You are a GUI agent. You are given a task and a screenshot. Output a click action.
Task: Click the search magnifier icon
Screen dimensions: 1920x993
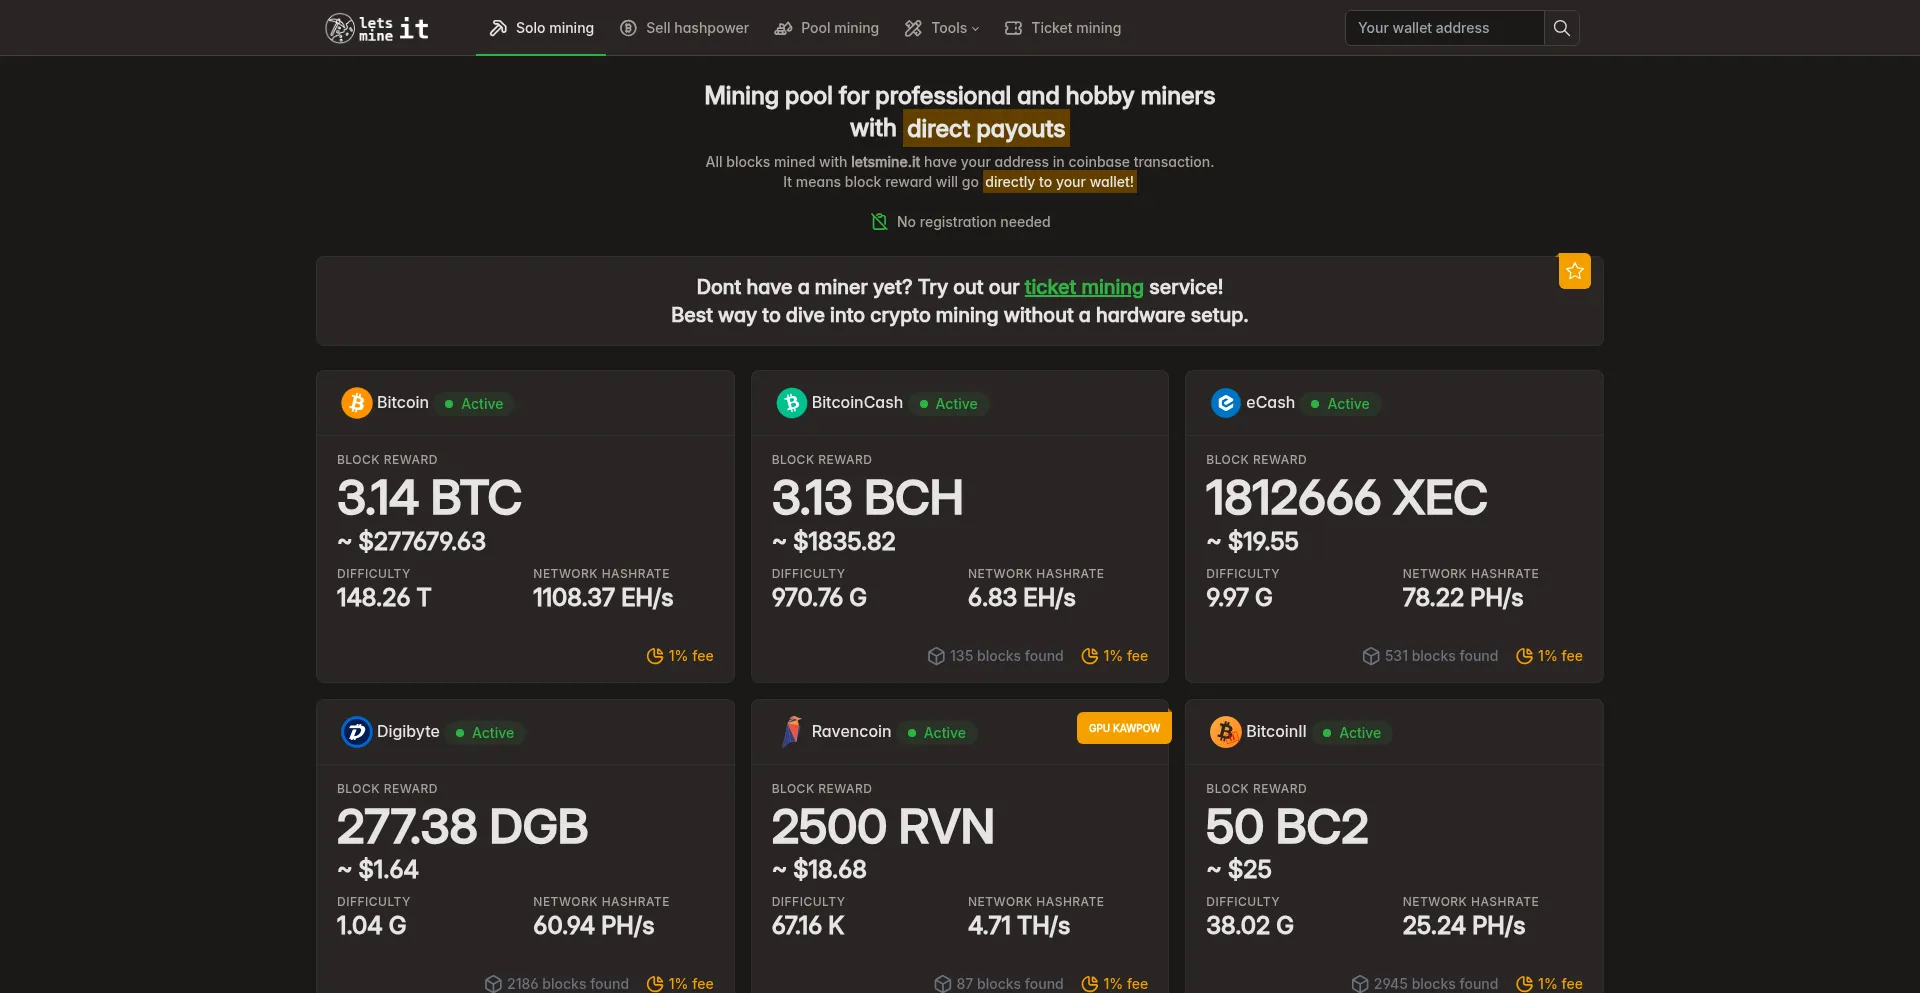[1561, 28]
